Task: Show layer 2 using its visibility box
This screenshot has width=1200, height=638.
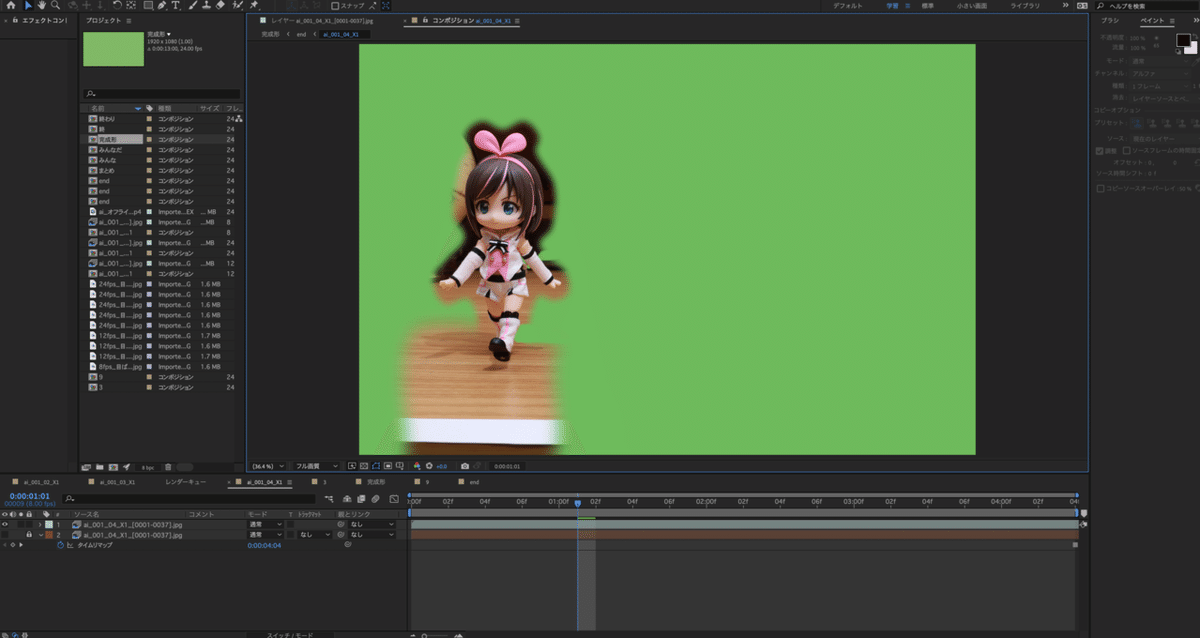Action: pyautogui.click(x=5, y=535)
